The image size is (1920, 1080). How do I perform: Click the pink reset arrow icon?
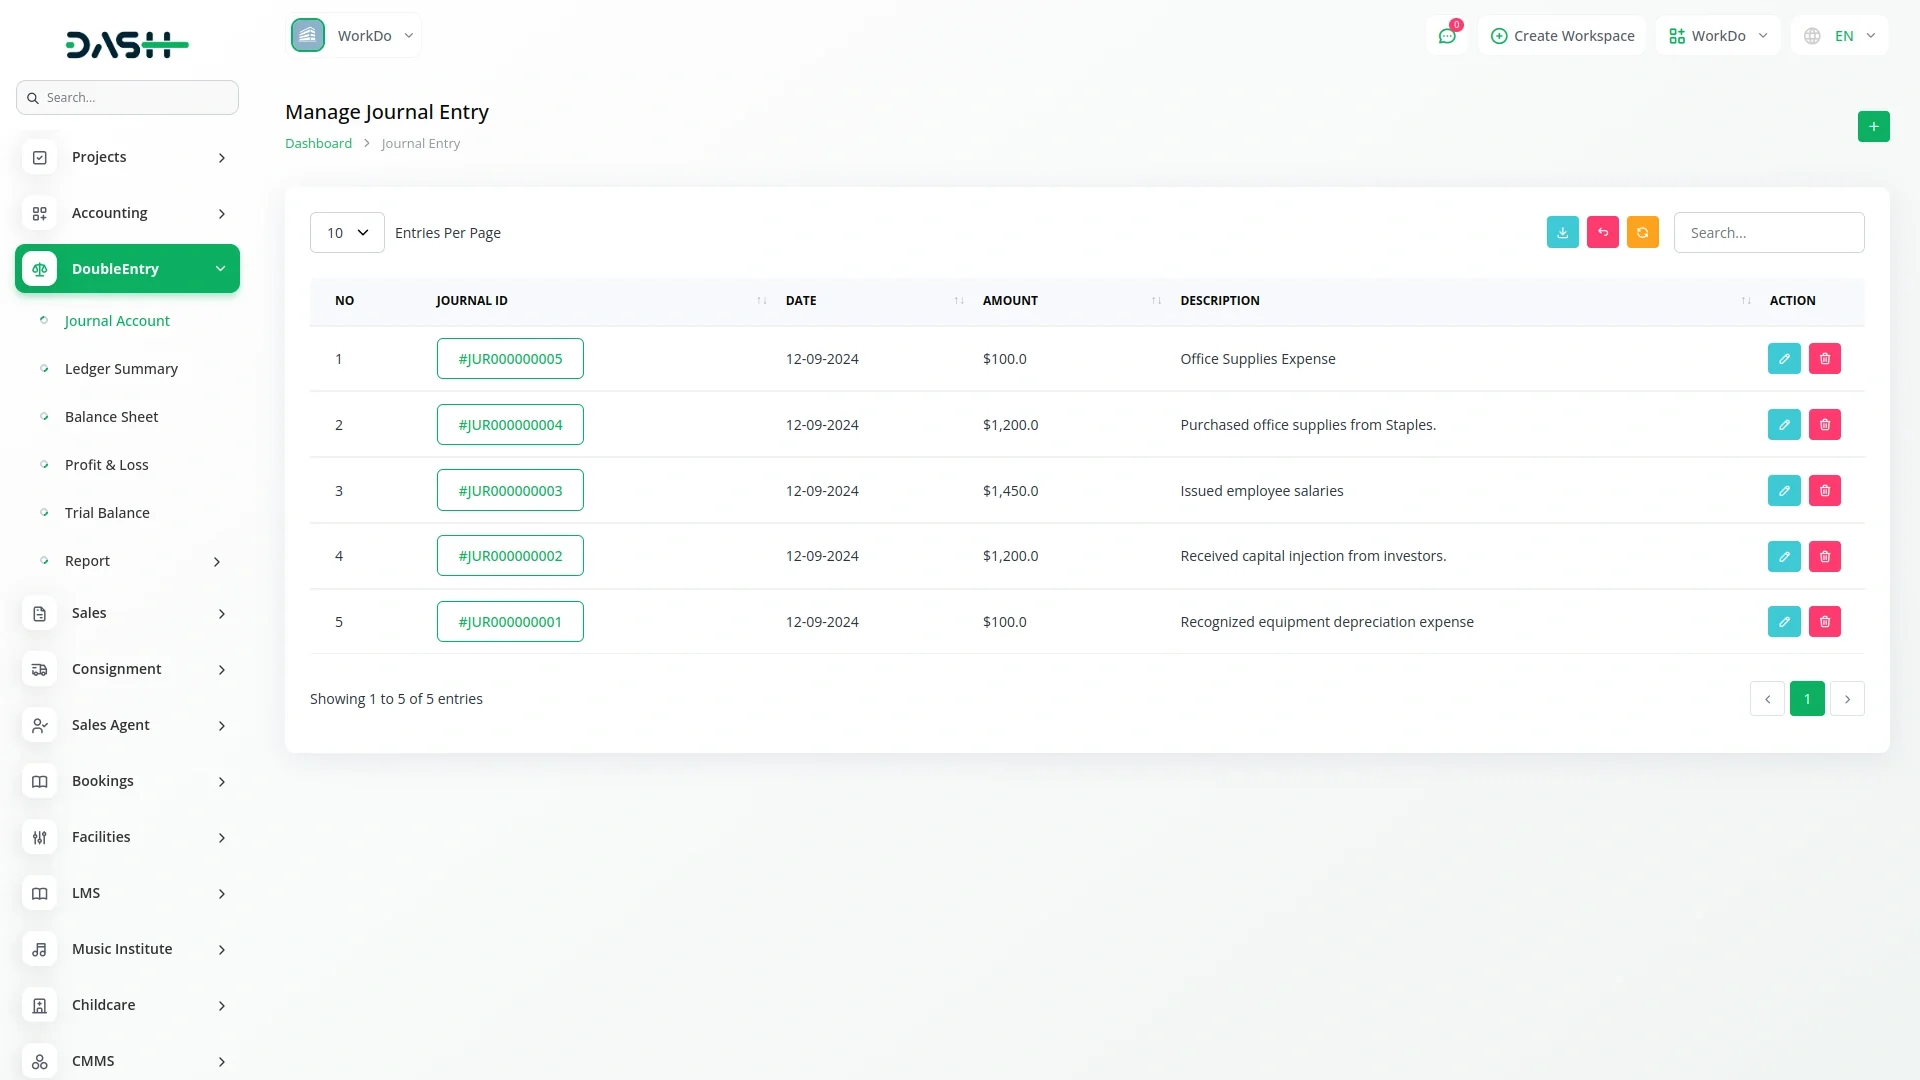[x=1602, y=232]
